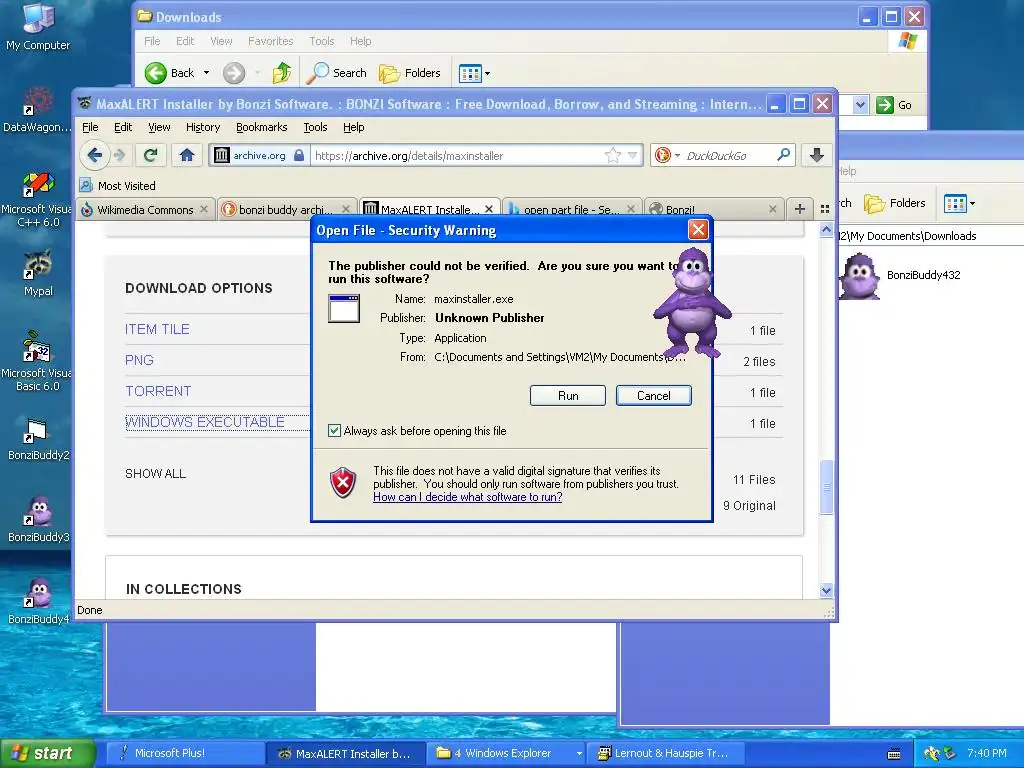The width and height of the screenshot is (1024, 768).
Task: Click Search in Downloads window toolbar
Action: tap(338, 72)
